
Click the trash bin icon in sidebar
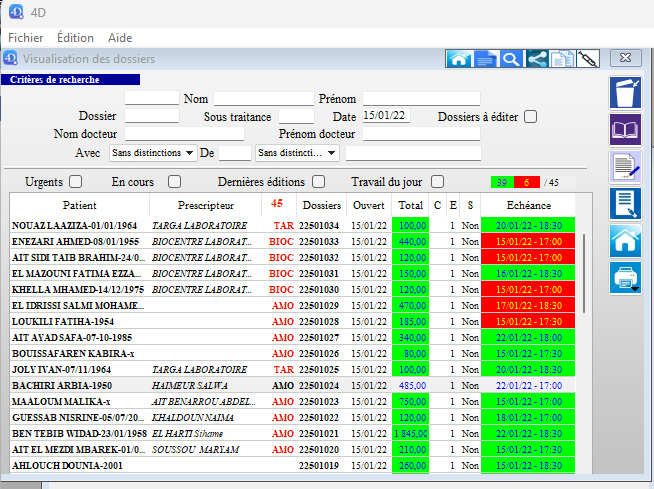click(x=625, y=93)
